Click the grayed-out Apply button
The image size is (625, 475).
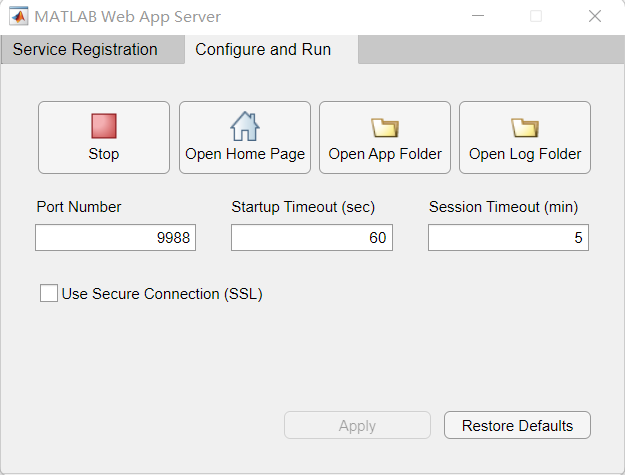[x=357, y=425]
